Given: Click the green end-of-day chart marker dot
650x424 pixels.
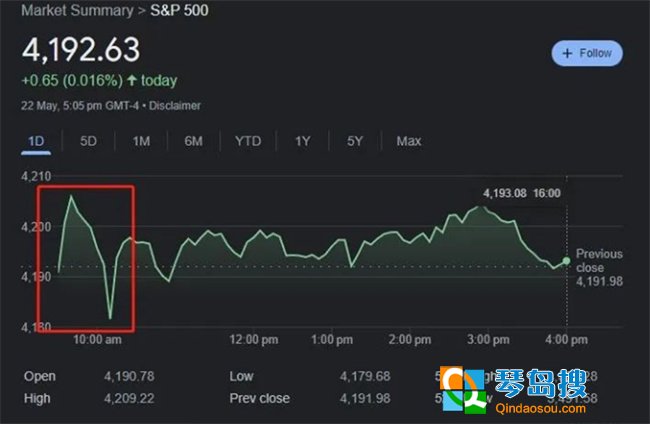Looking at the screenshot, I should tap(566, 261).
